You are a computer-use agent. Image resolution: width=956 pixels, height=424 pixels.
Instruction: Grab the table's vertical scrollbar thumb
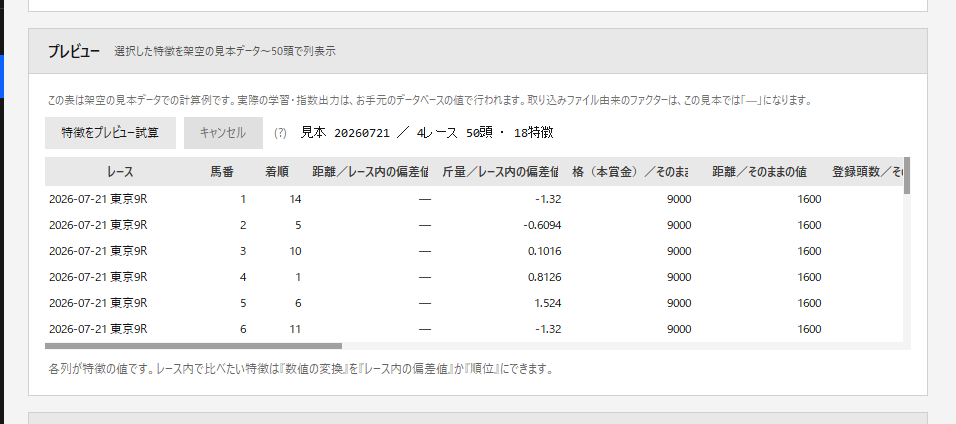[907, 176]
